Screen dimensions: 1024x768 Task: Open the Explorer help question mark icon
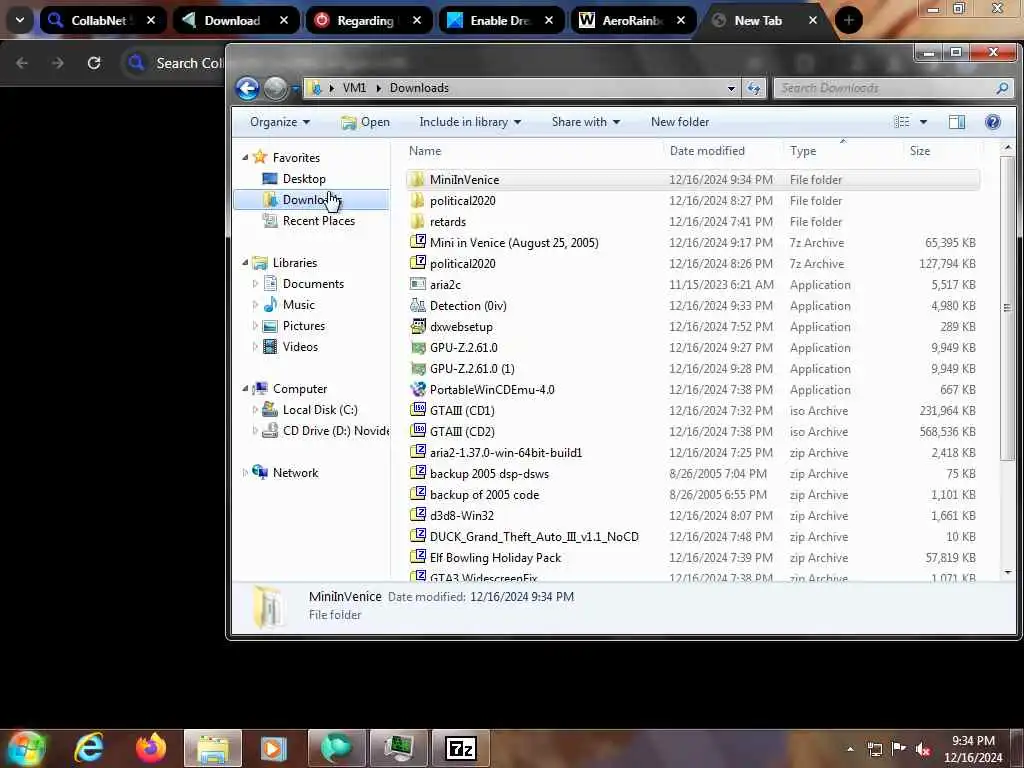pos(993,122)
